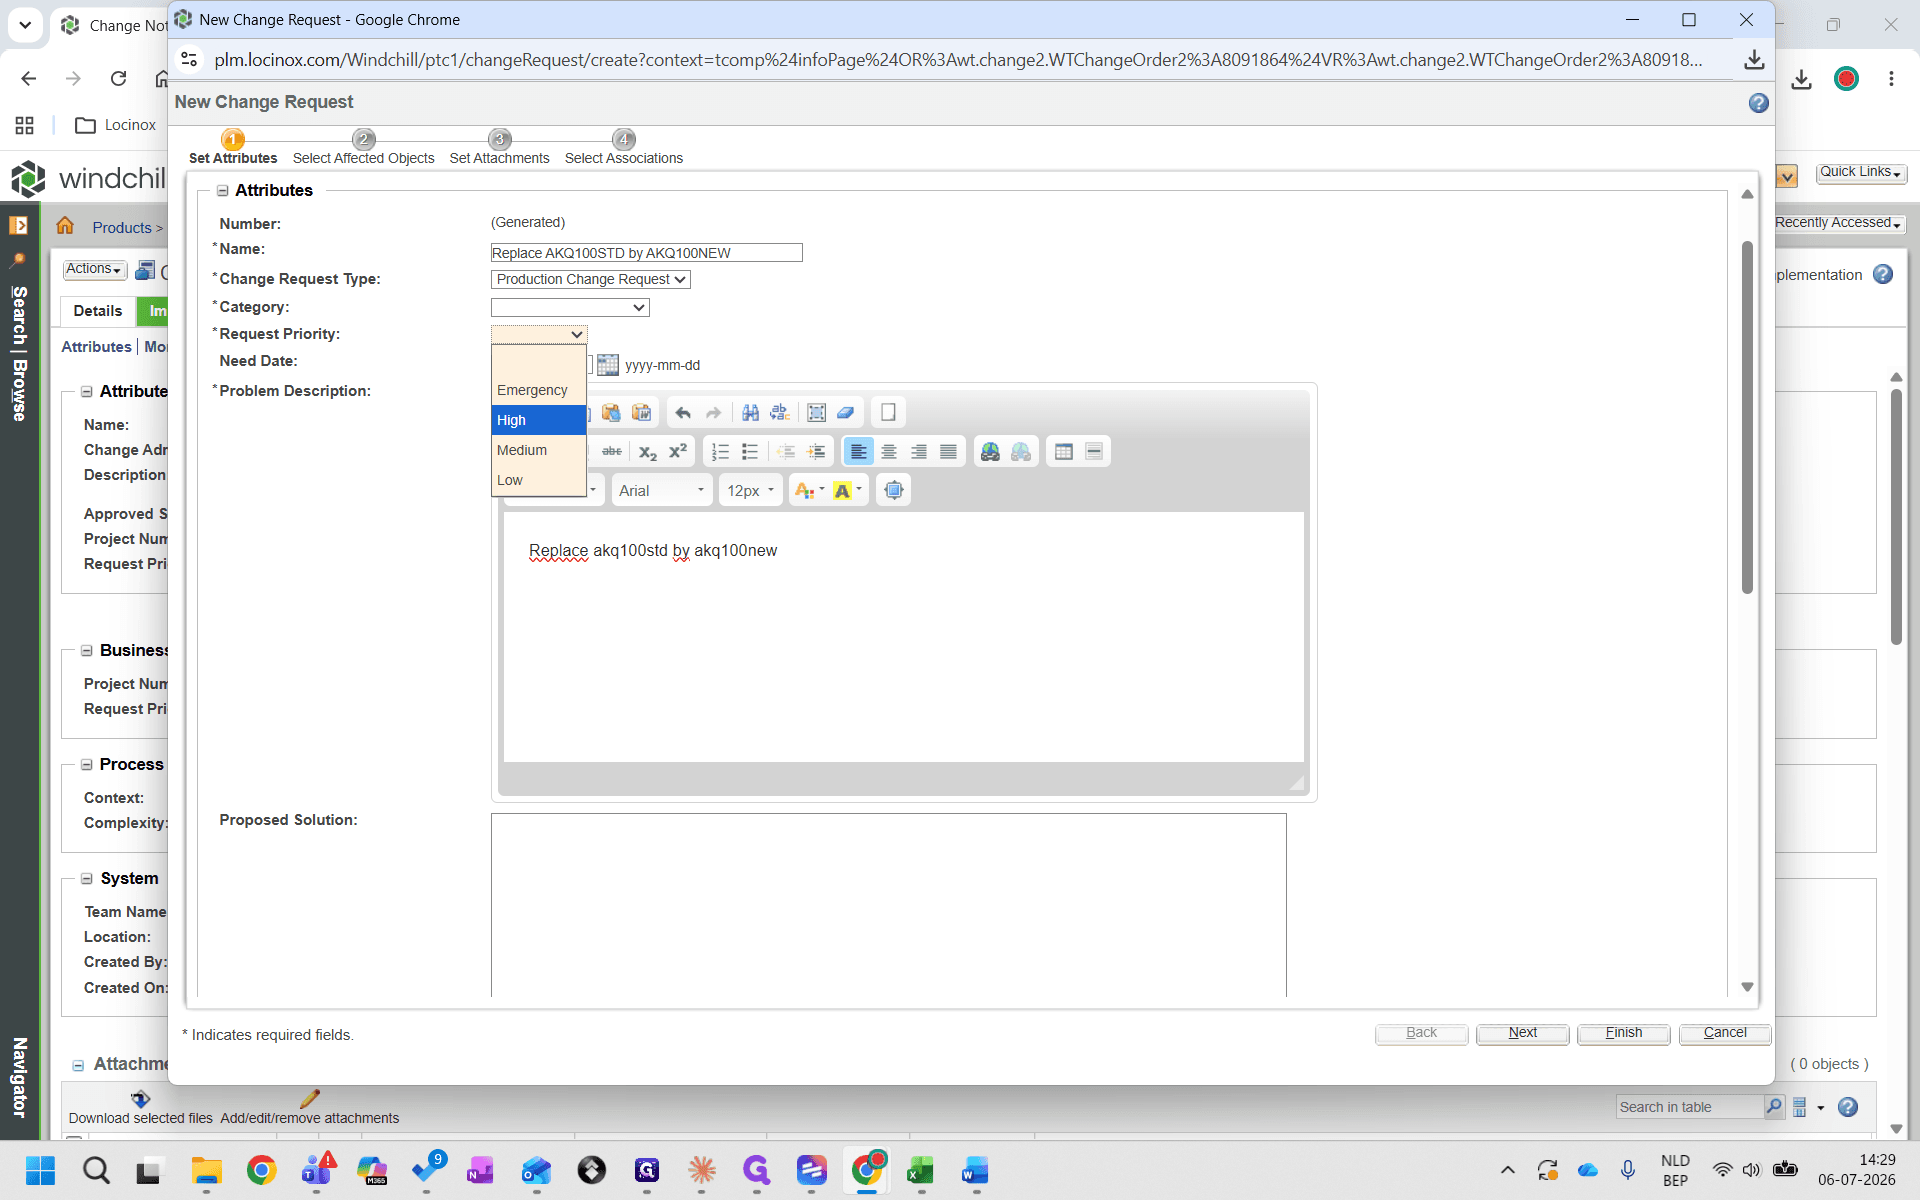Insert a table into the description

click(x=1064, y=452)
